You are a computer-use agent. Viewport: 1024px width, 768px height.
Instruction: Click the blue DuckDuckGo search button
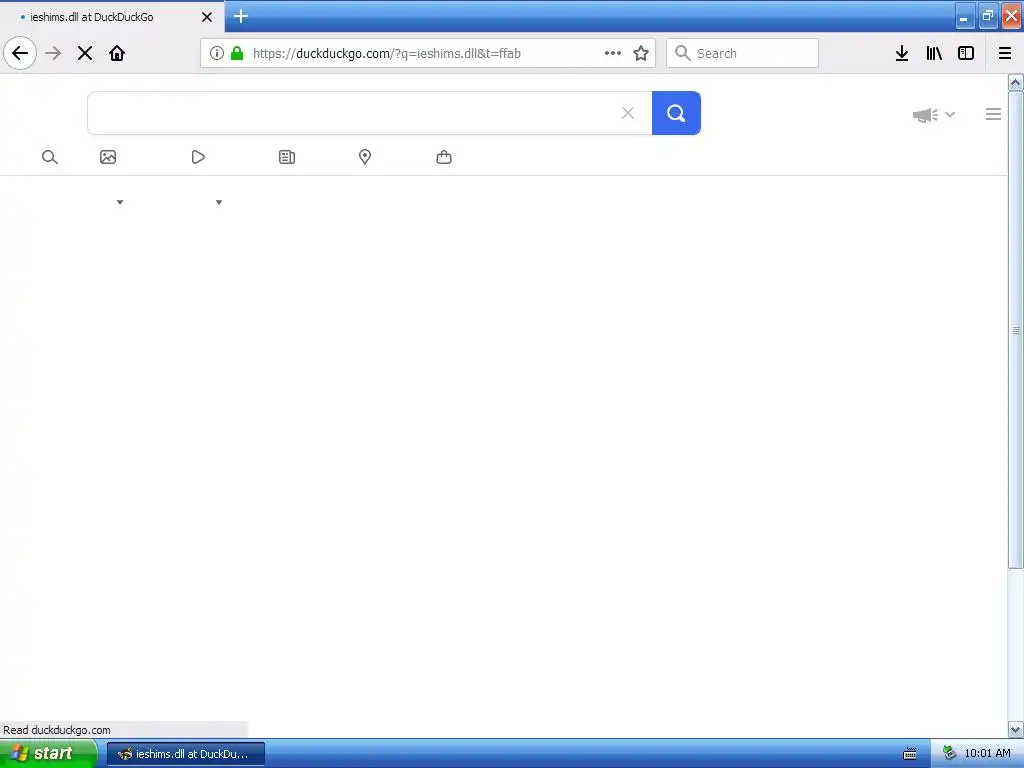(676, 113)
